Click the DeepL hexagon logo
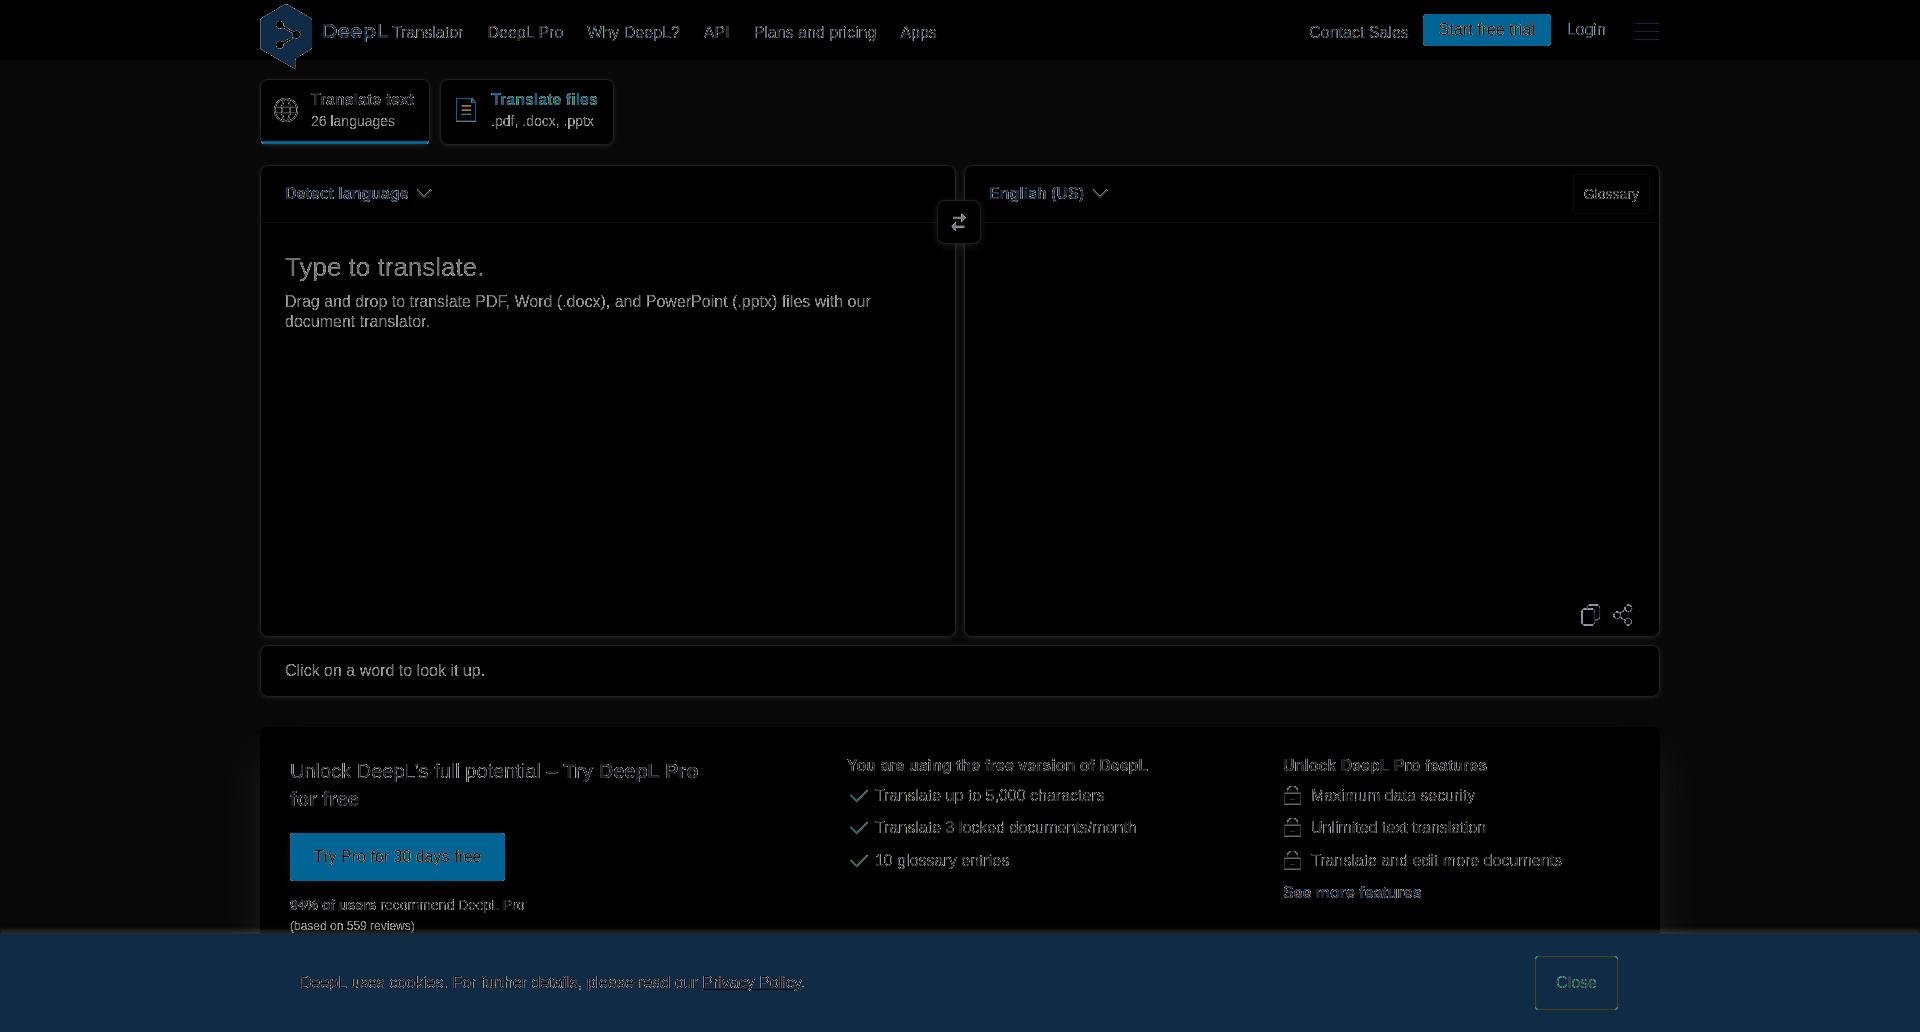The image size is (1920, 1032). coord(286,35)
